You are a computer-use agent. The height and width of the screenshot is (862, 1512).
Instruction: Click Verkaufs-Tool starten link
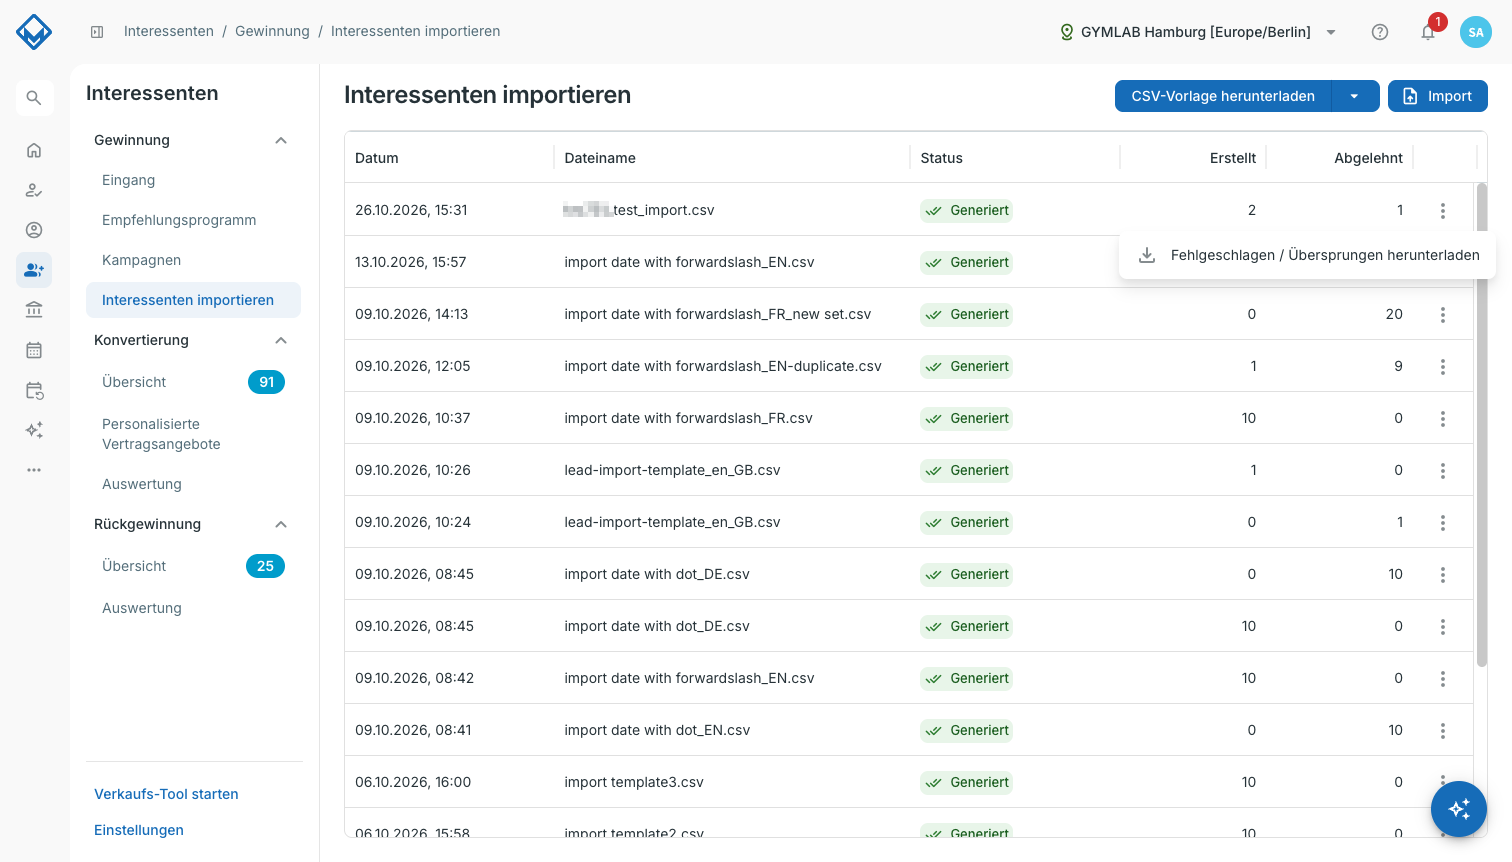pos(166,794)
